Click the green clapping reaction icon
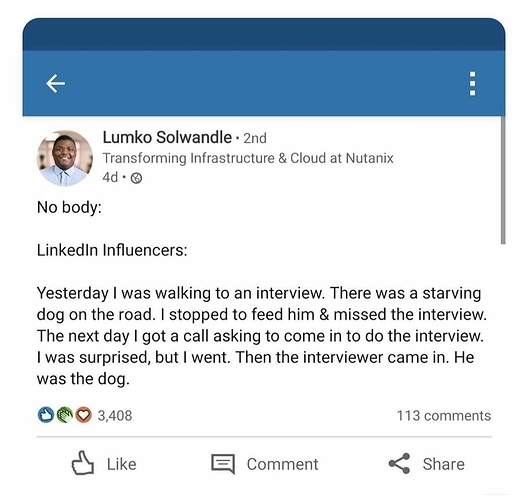 click(65, 415)
